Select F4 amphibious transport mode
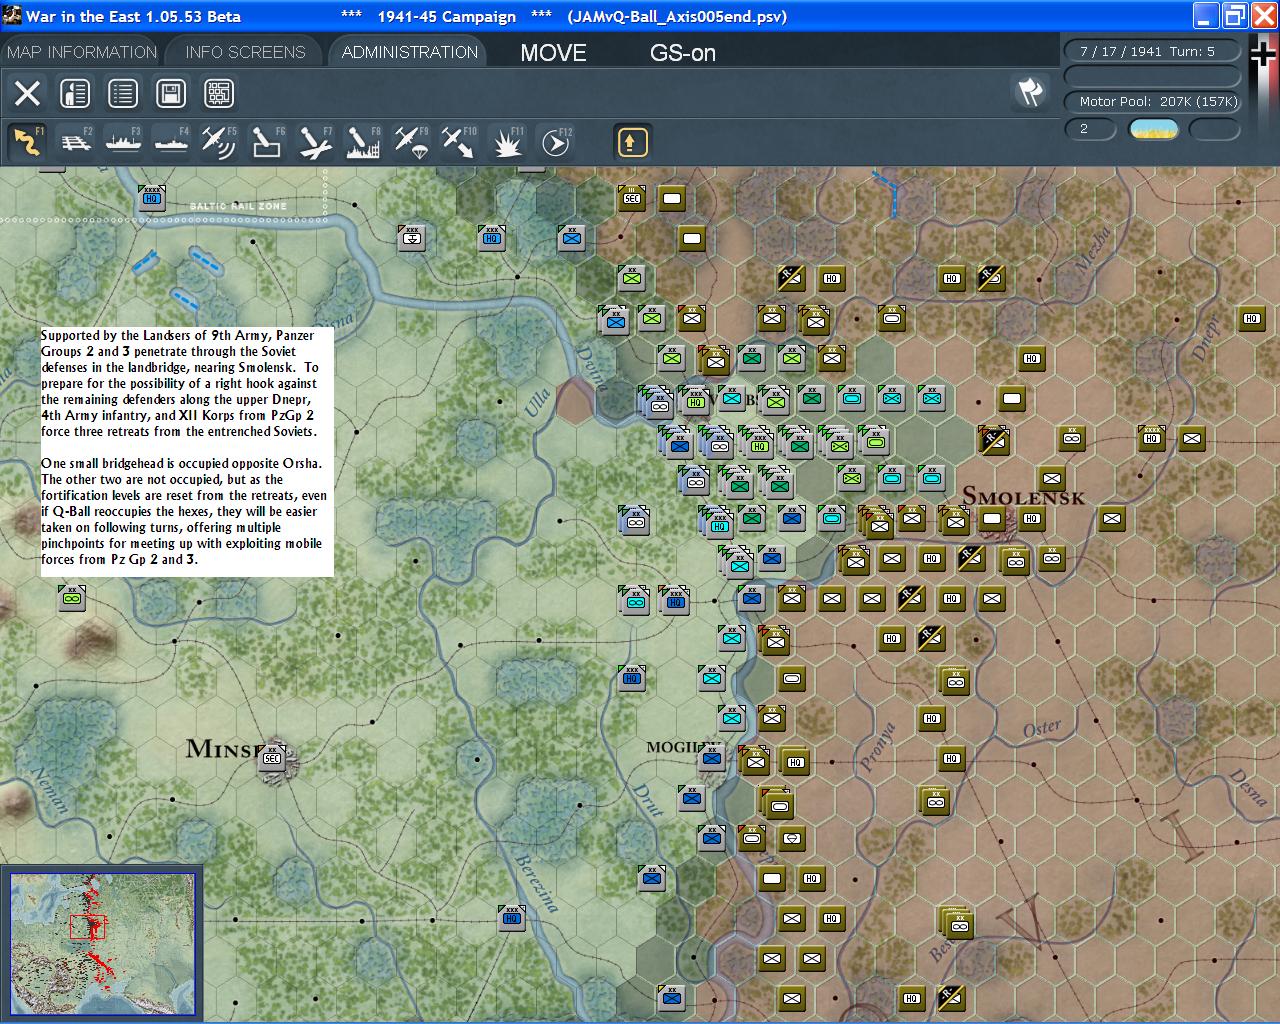The height and width of the screenshot is (1024, 1280). pyautogui.click(x=171, y=142)
